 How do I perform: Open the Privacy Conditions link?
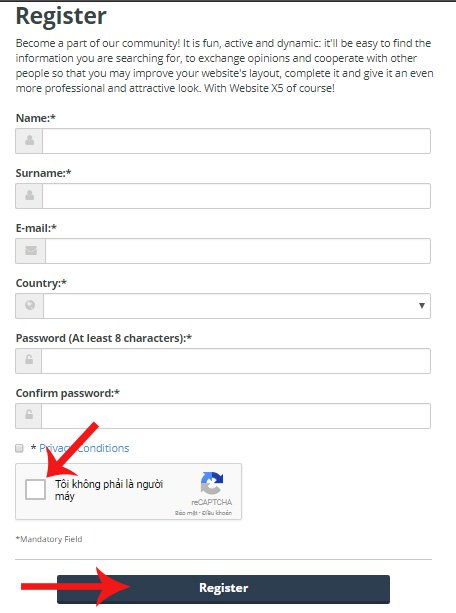pos(84,448)
